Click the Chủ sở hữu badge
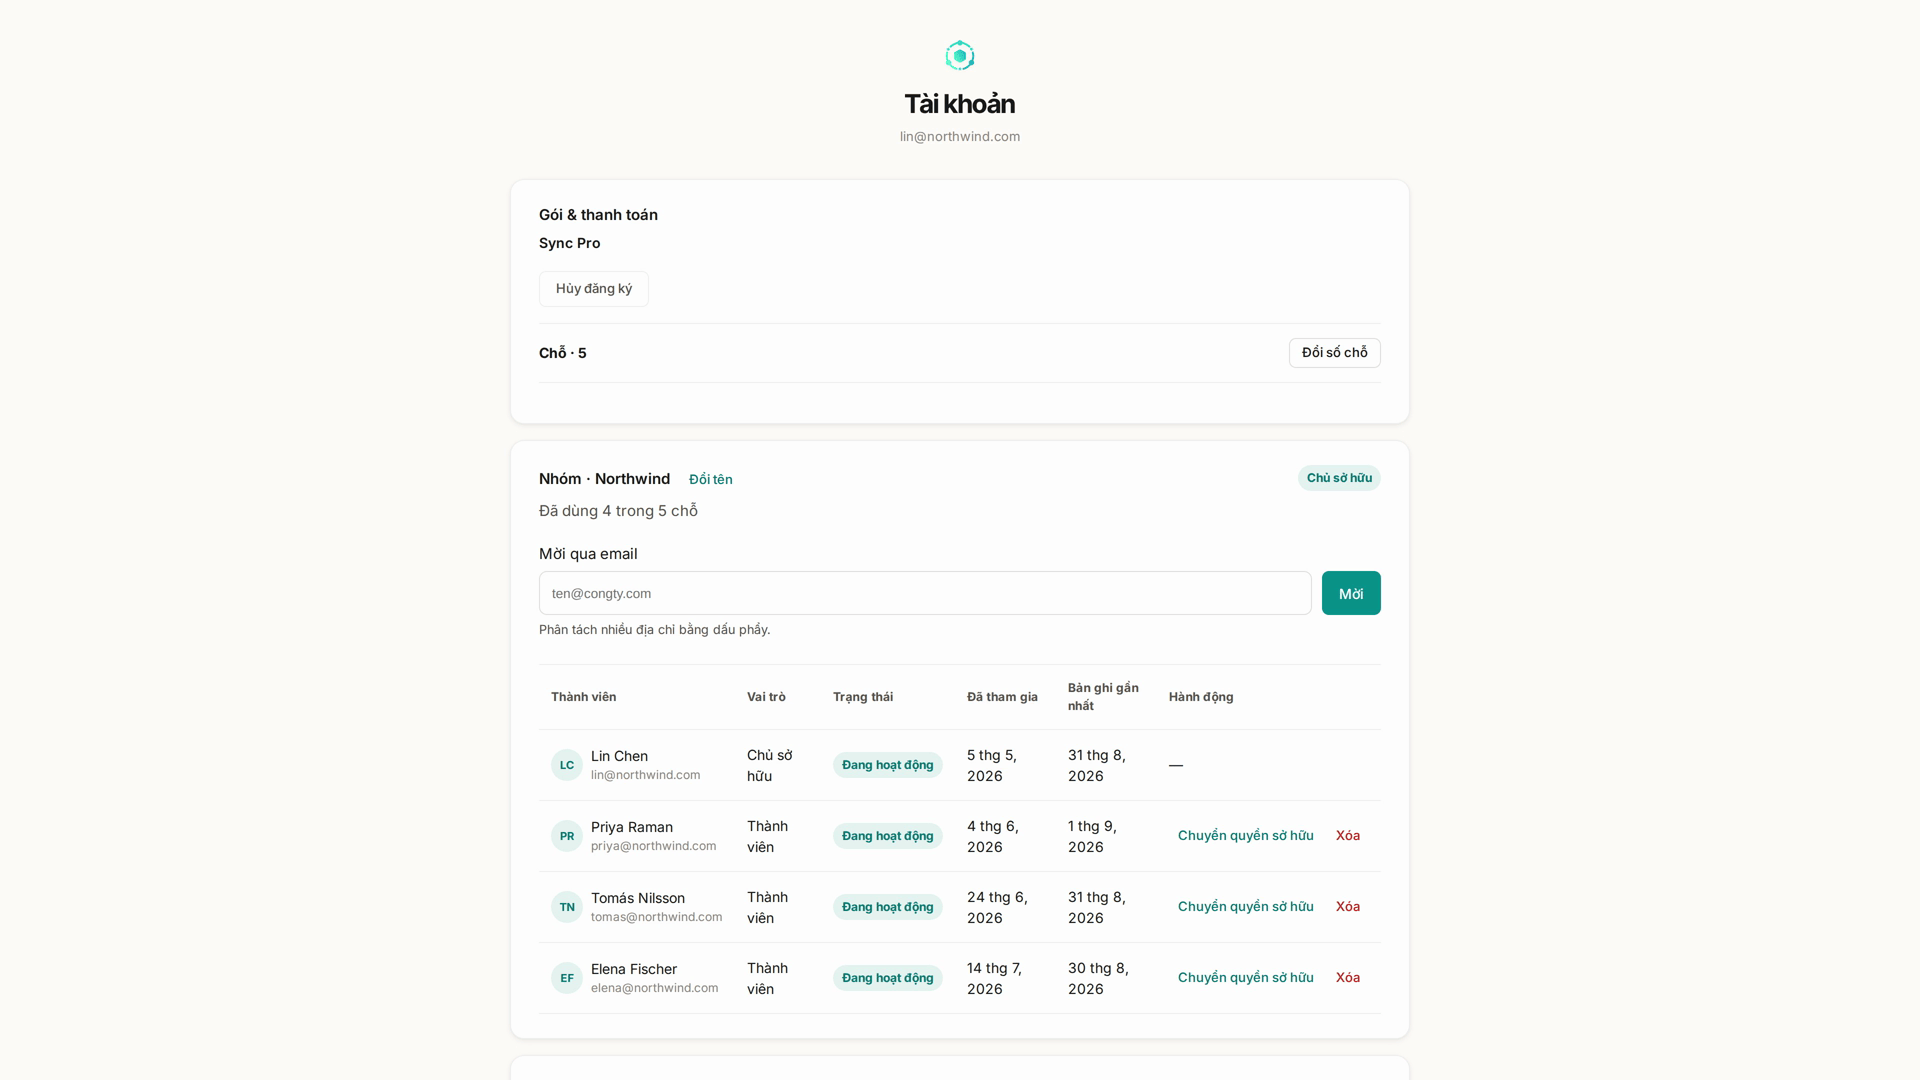The image size is (1920, 1080). click(x=1339, y=478)
